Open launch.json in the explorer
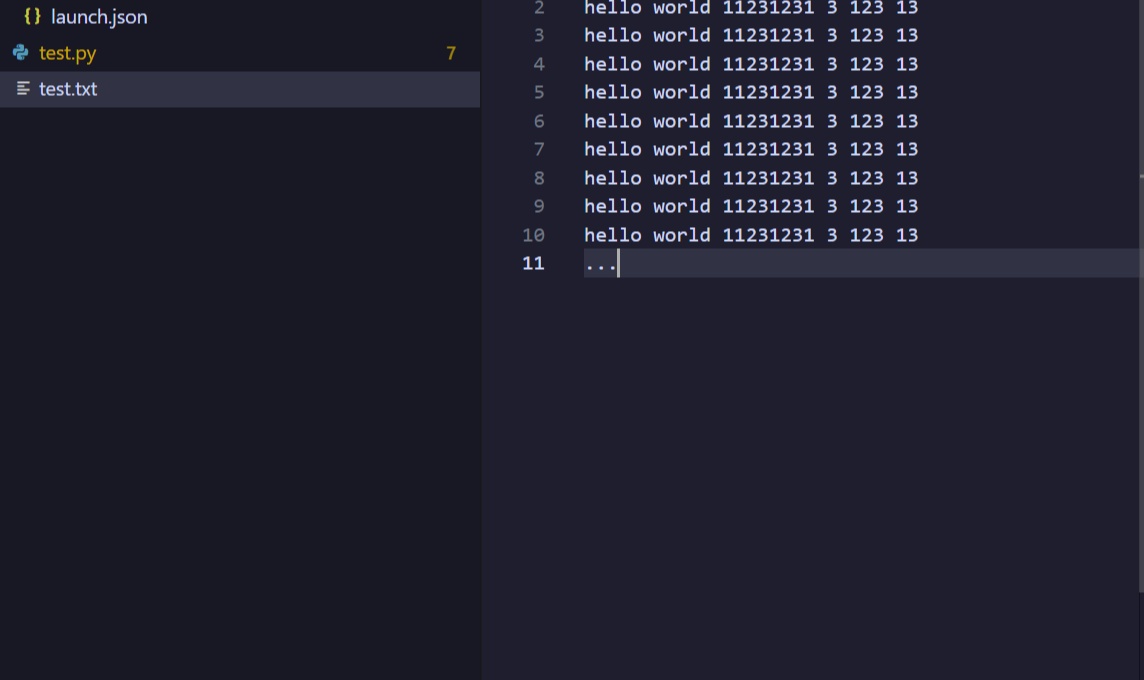The height and width of the screenshot is (680, 1144). 98,17
